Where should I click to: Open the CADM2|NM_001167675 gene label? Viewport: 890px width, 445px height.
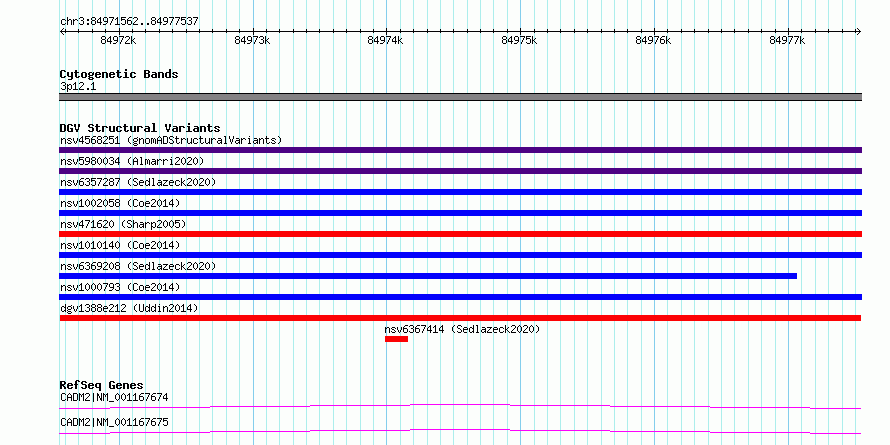[114, 422]
